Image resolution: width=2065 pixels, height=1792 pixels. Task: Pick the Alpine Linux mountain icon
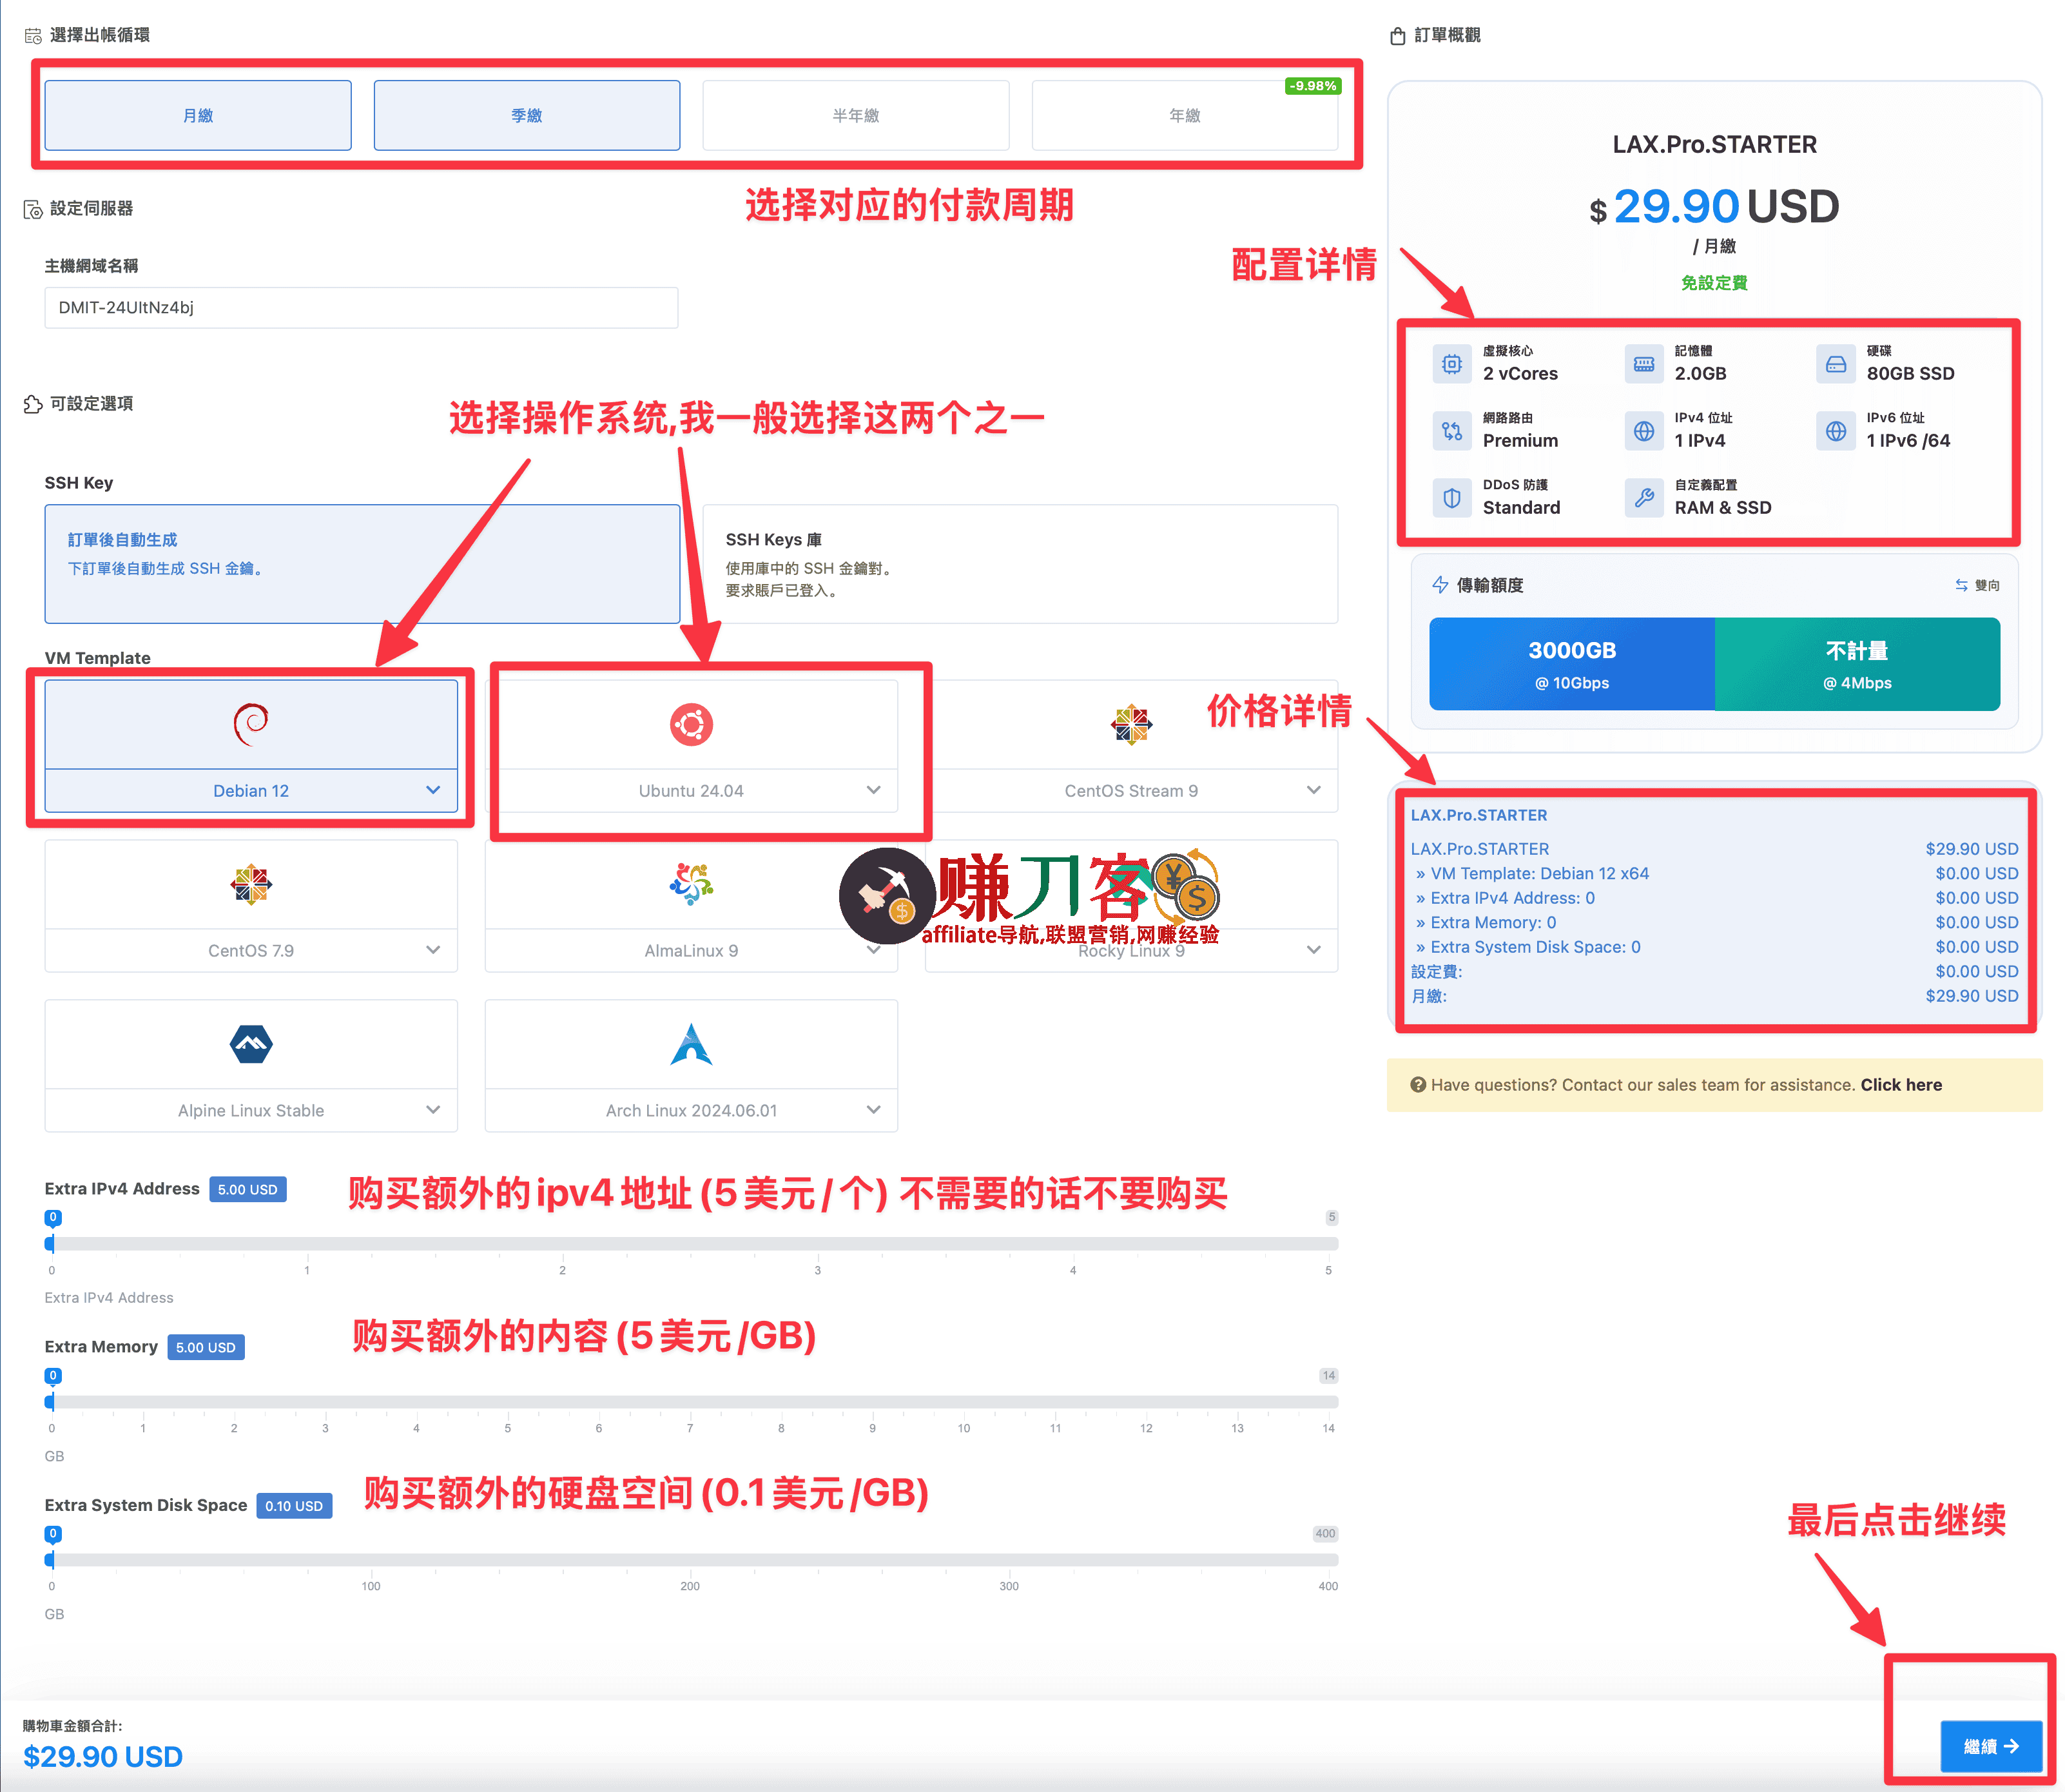tap(251, 1044)
